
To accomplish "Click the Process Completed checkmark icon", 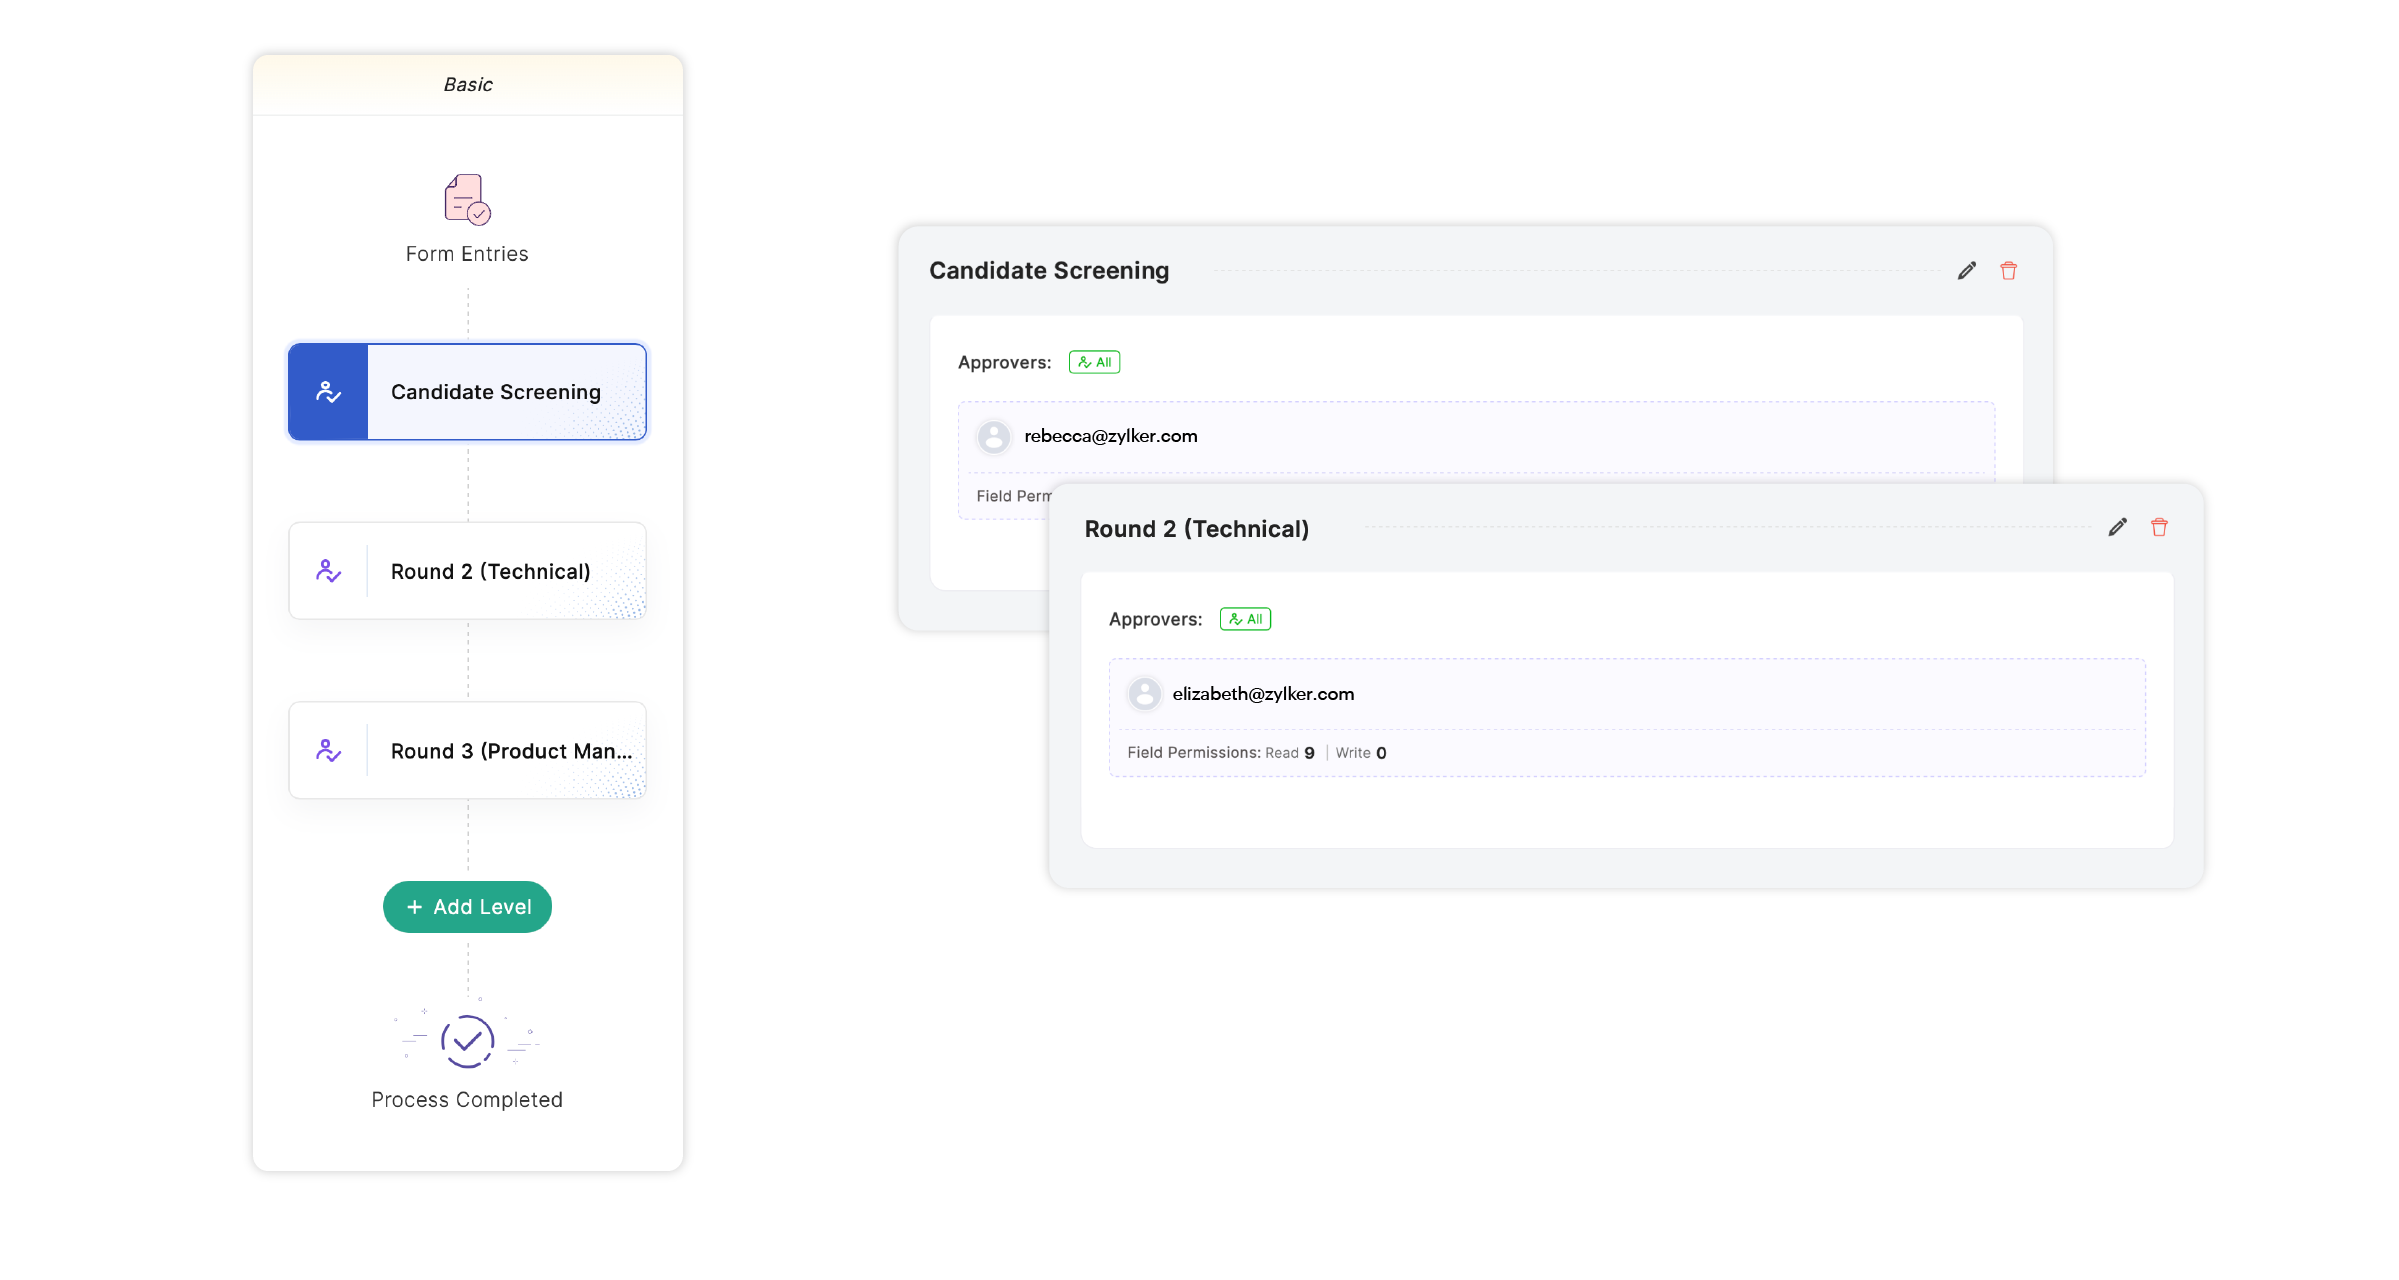I will click(x=467, y=1041).
